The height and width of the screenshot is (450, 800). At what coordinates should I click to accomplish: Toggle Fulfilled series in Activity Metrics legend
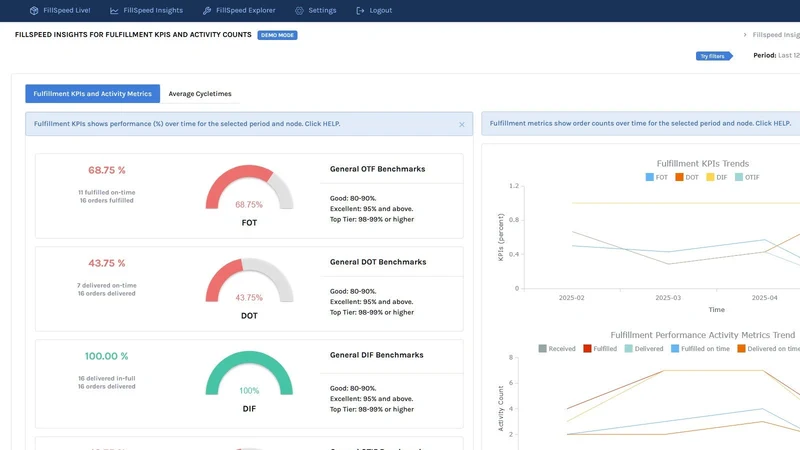point(600,348)
